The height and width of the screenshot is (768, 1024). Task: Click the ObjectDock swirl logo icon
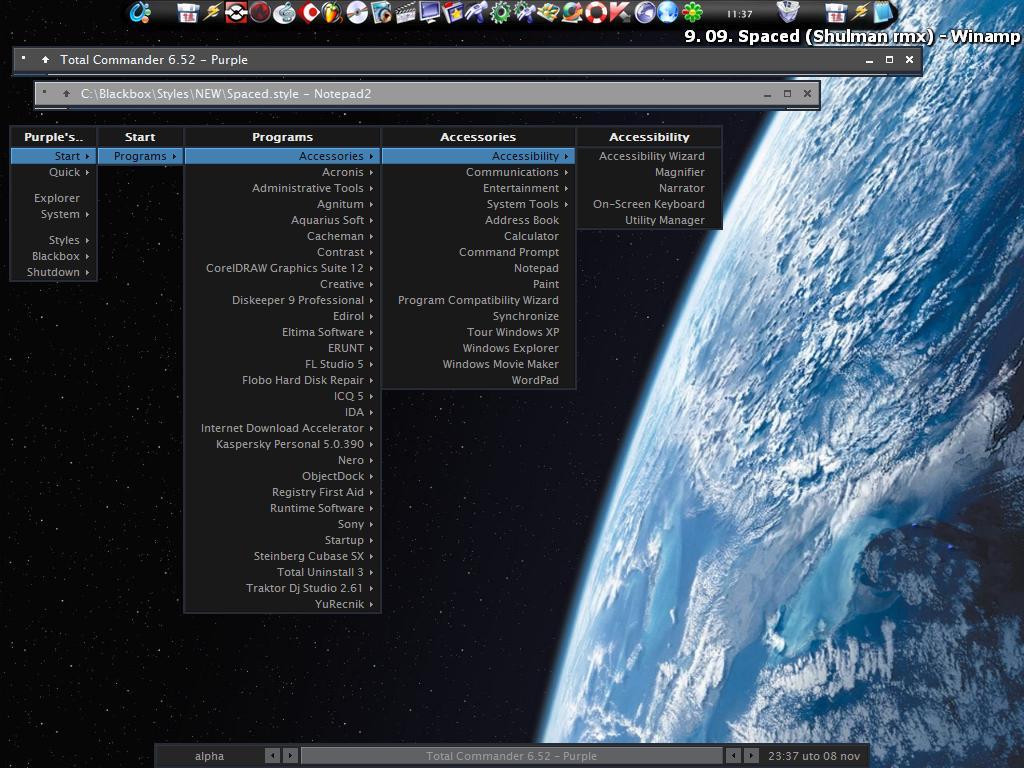[x=140, y=12]
